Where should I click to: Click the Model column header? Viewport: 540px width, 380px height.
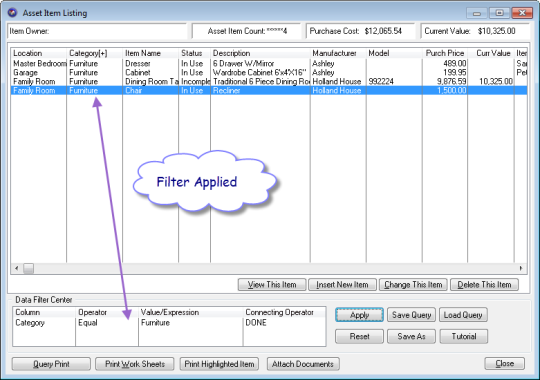(x=394, y=53)
